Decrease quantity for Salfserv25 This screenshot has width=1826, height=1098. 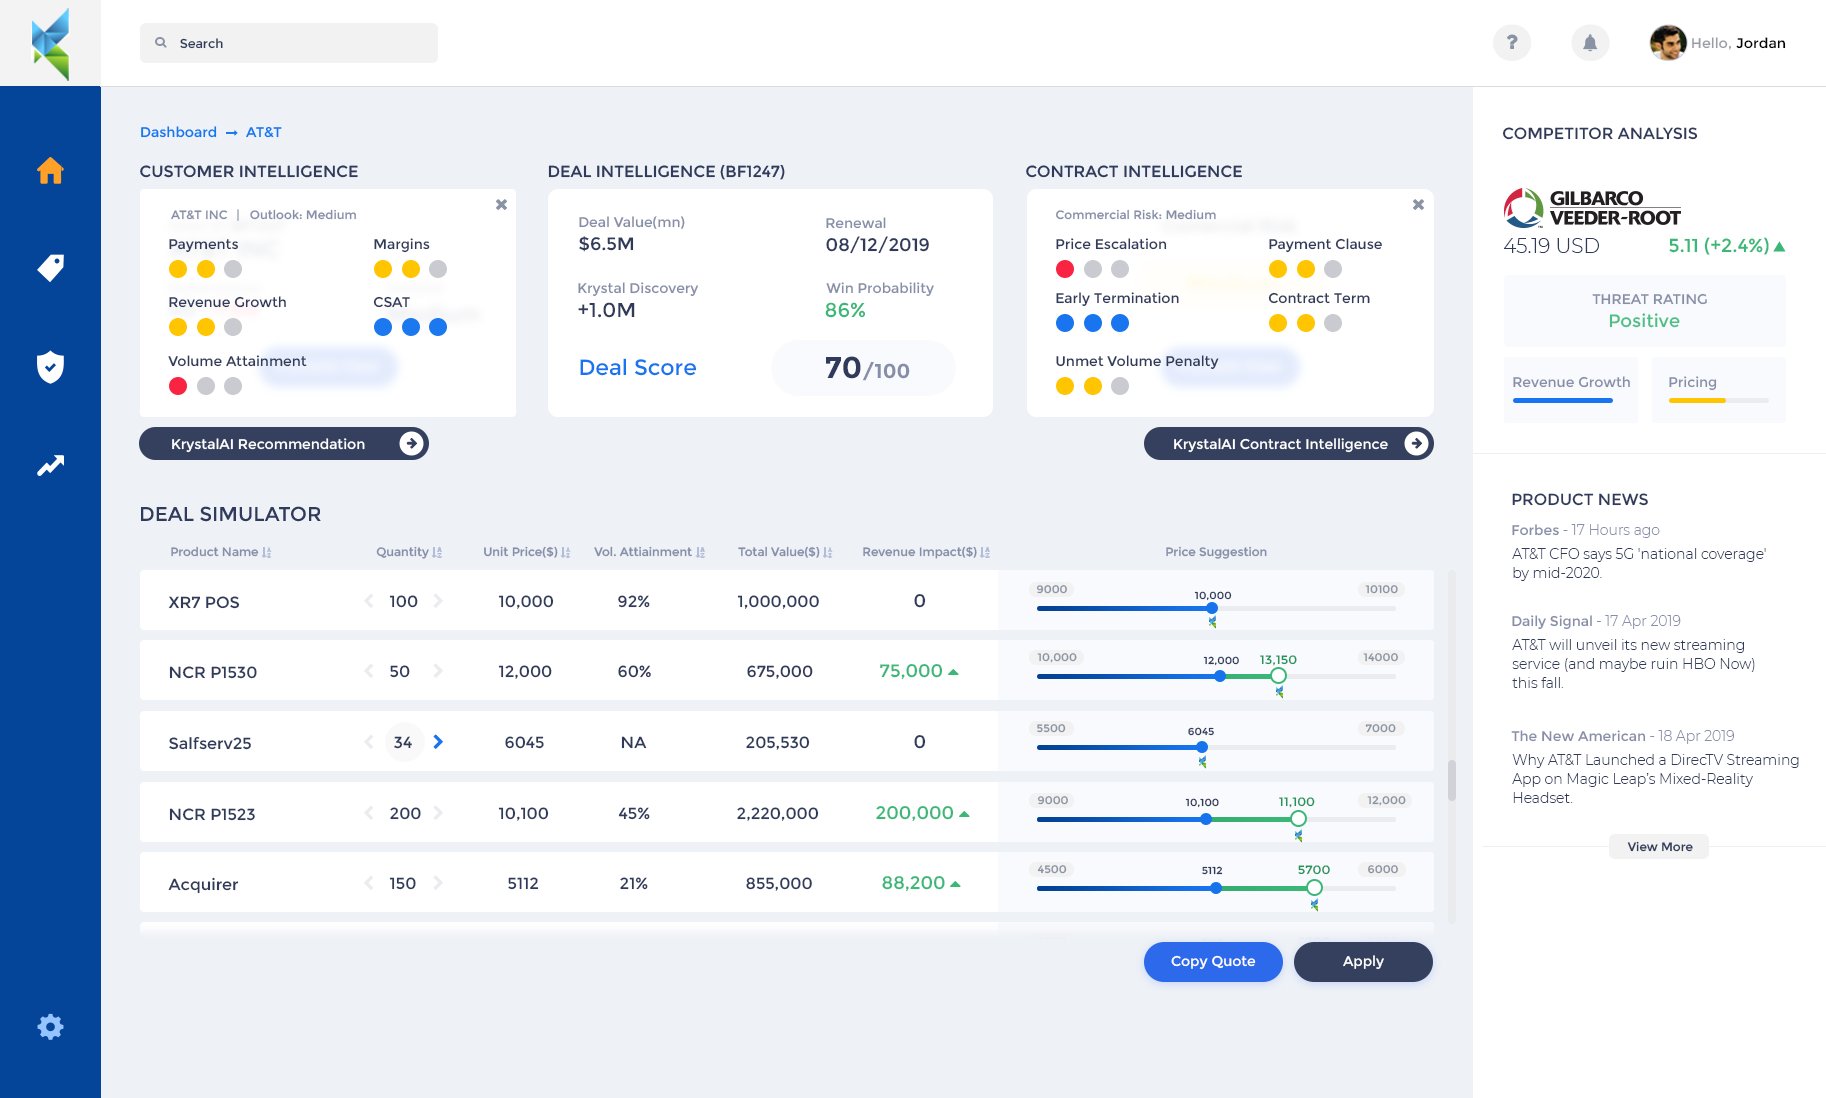click(x=369, y=742)
